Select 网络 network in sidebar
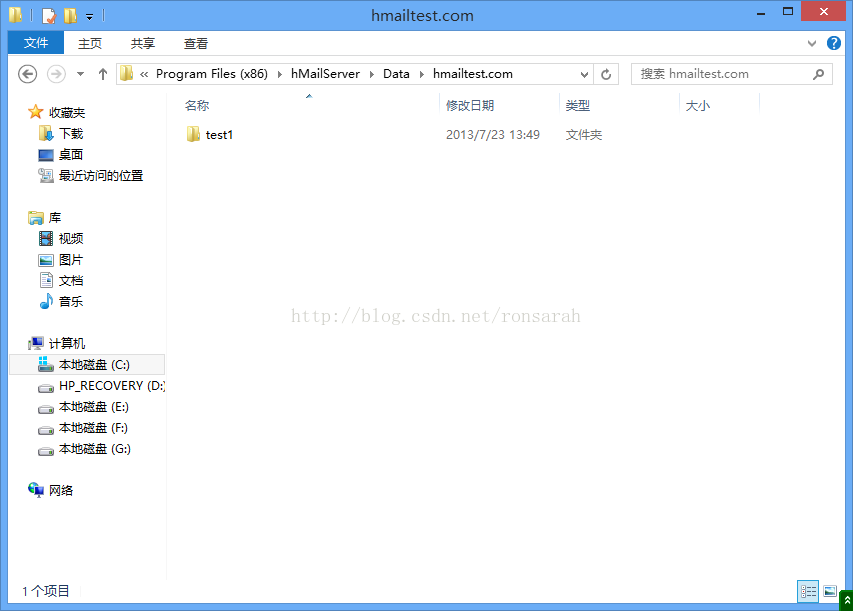The width and height of the screenshot is (853, 611). pos(61,491)
